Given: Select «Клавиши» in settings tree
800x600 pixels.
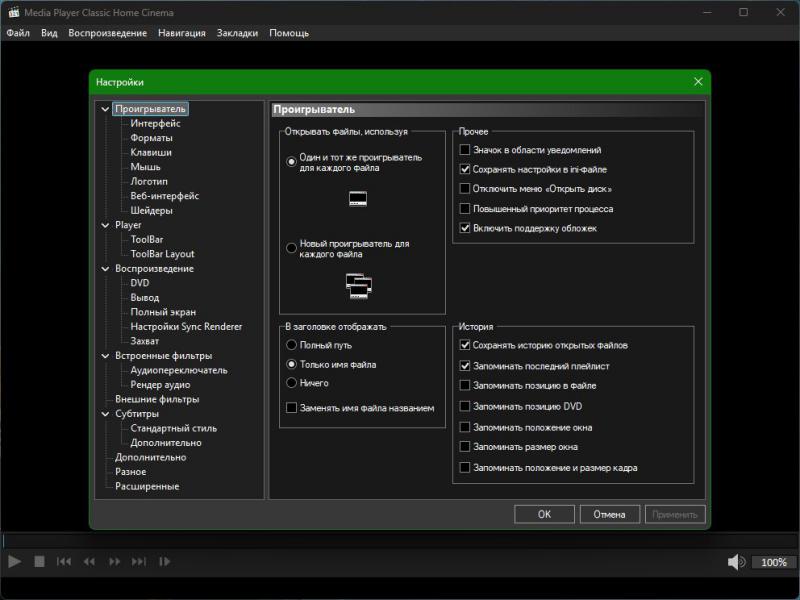Looking at the screenshot, I should coord(151,152).
